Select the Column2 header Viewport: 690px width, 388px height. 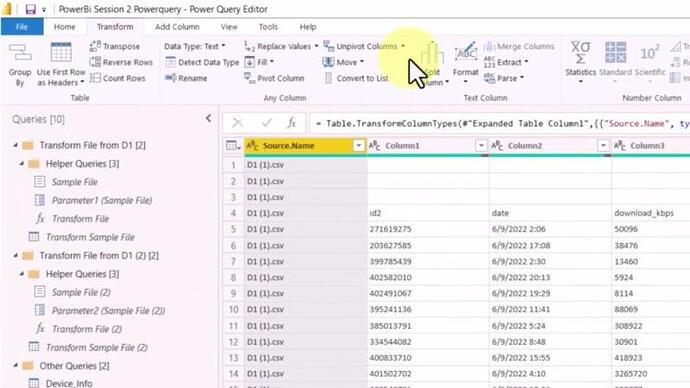tap(525, 146)
